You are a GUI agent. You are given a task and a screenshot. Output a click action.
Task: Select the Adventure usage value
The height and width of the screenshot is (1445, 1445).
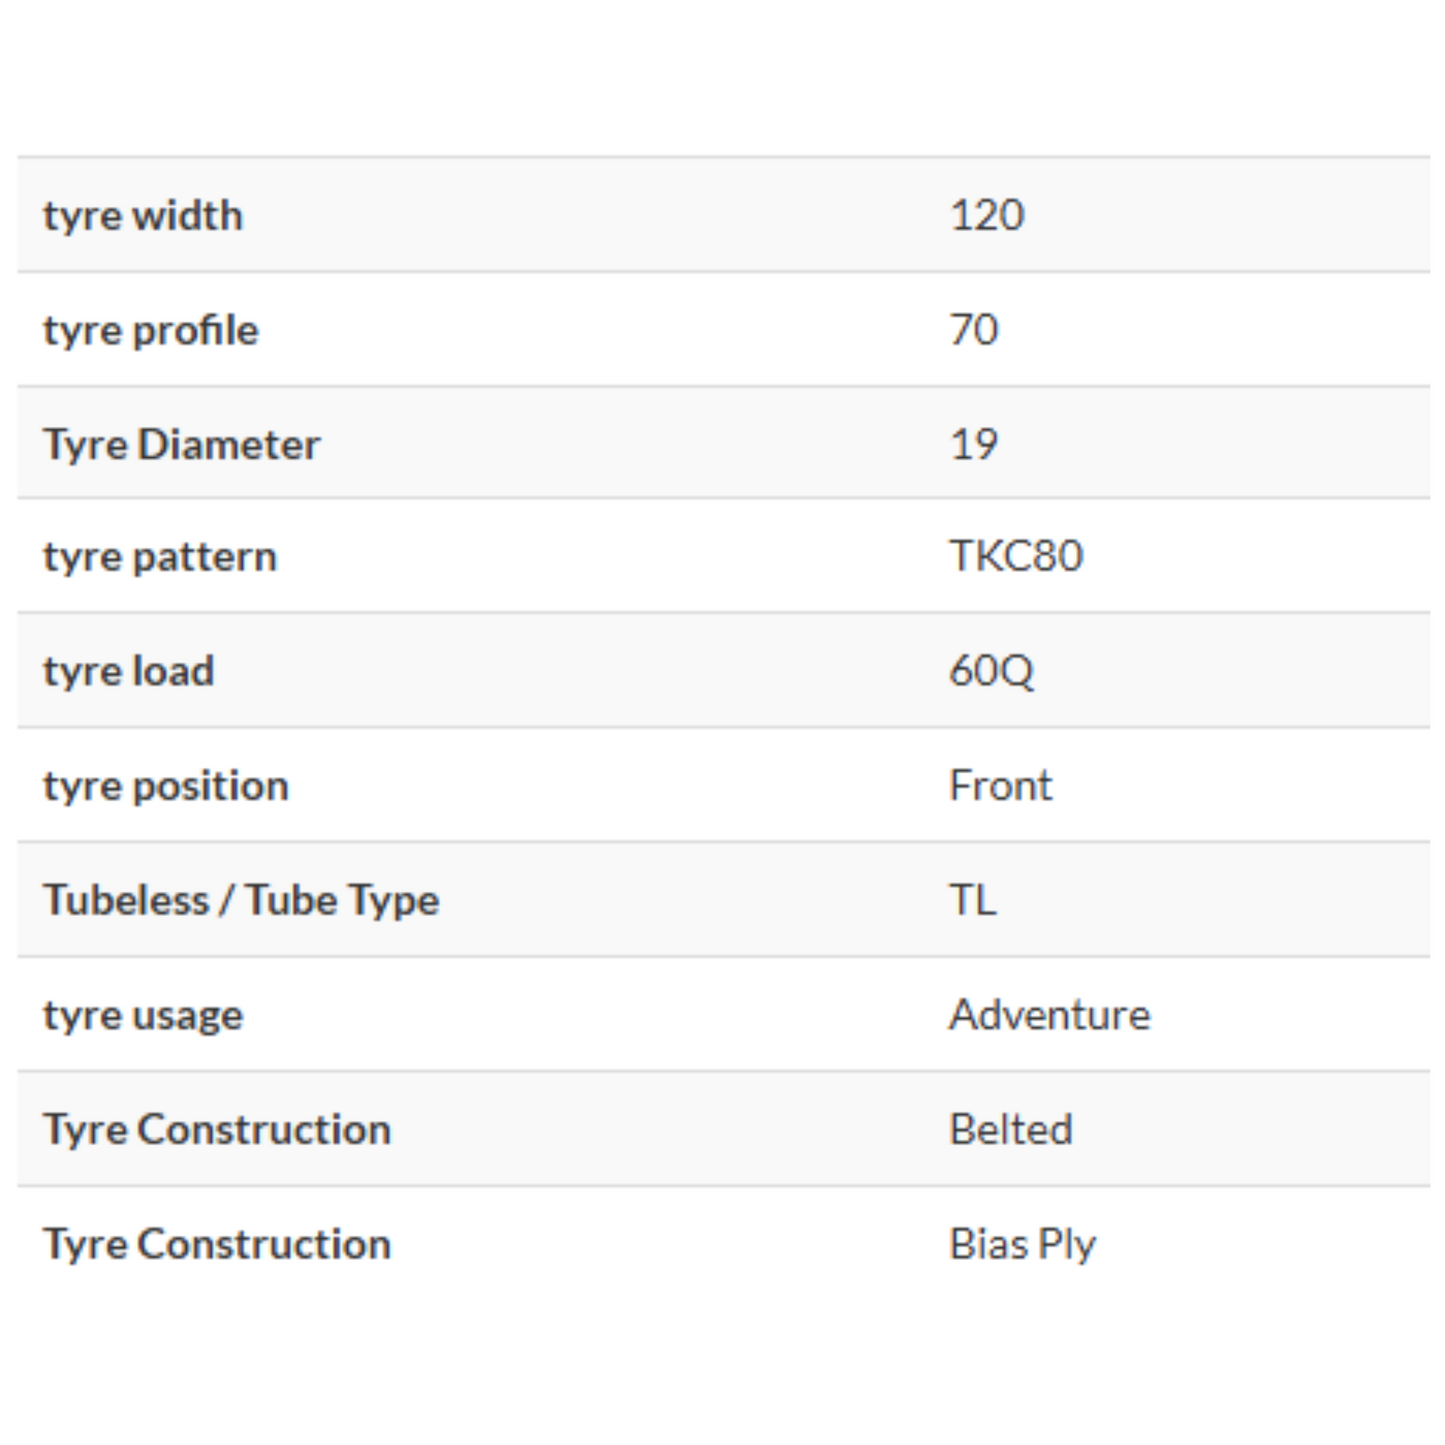(1049, 1016)
